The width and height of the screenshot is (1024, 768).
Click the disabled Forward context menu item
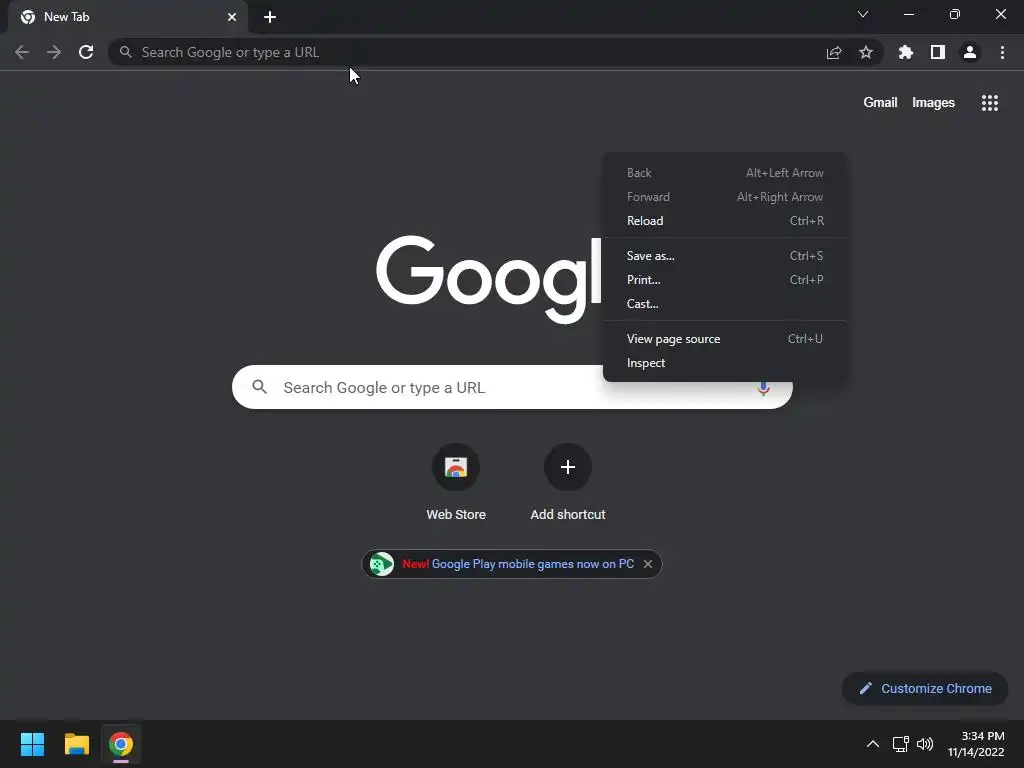(x=725, y=197)
